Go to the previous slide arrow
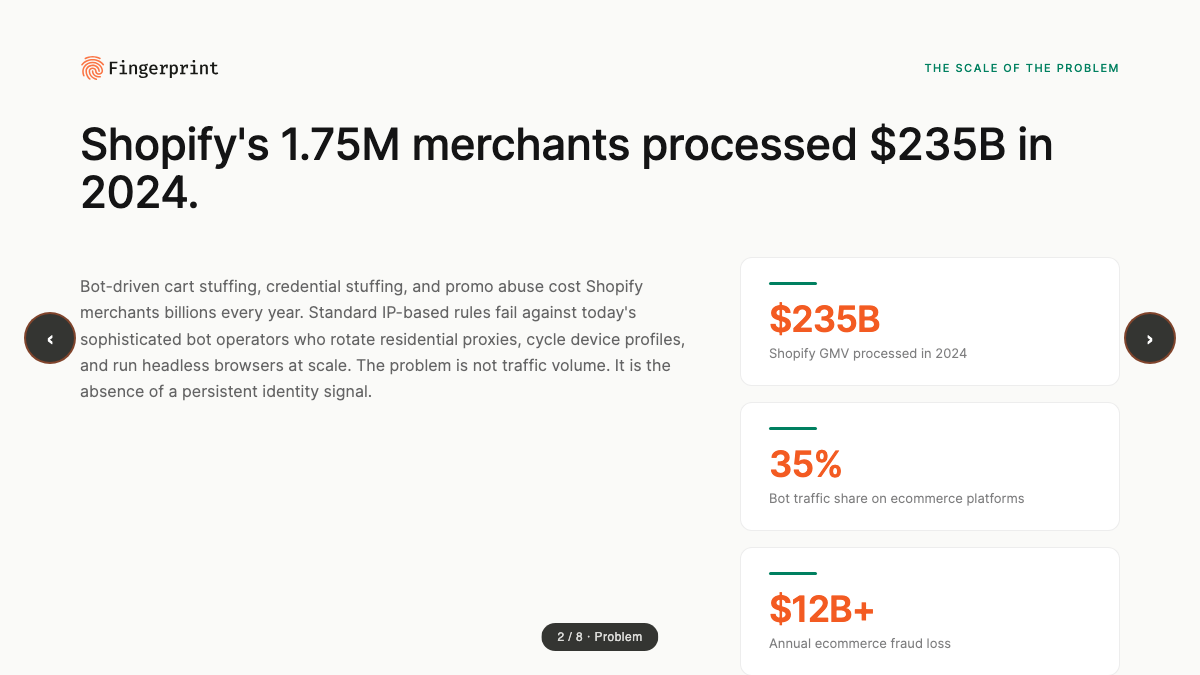 50,338
